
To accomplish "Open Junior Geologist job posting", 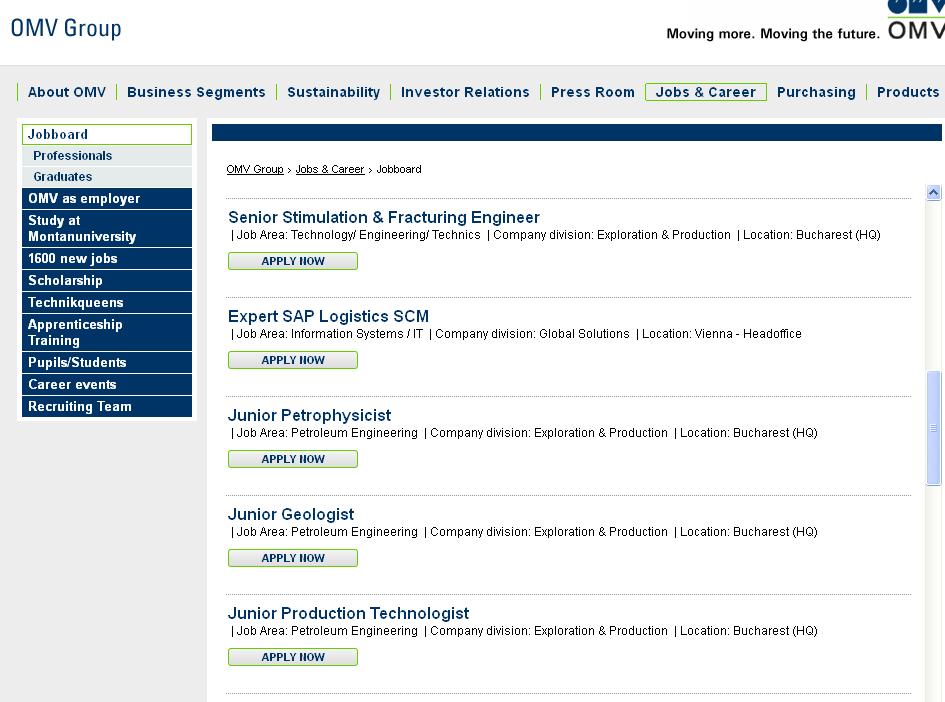I will [x=291, y=514].
